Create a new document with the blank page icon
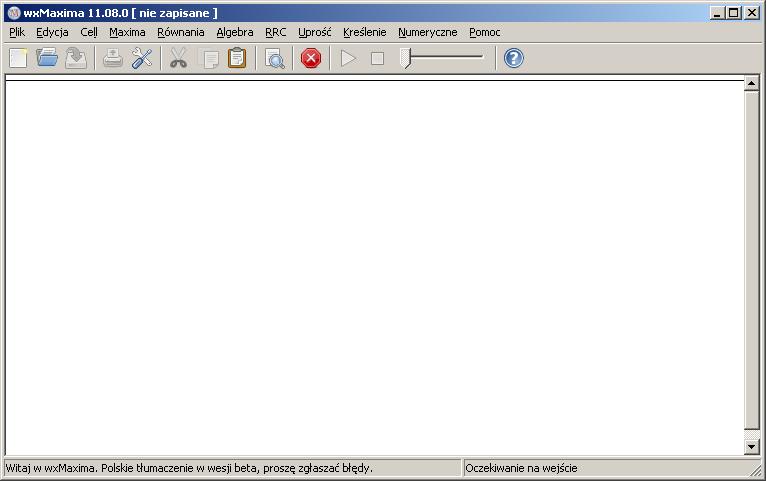The width and height of the screenshot is (766, 481). [x=19, y=58]
